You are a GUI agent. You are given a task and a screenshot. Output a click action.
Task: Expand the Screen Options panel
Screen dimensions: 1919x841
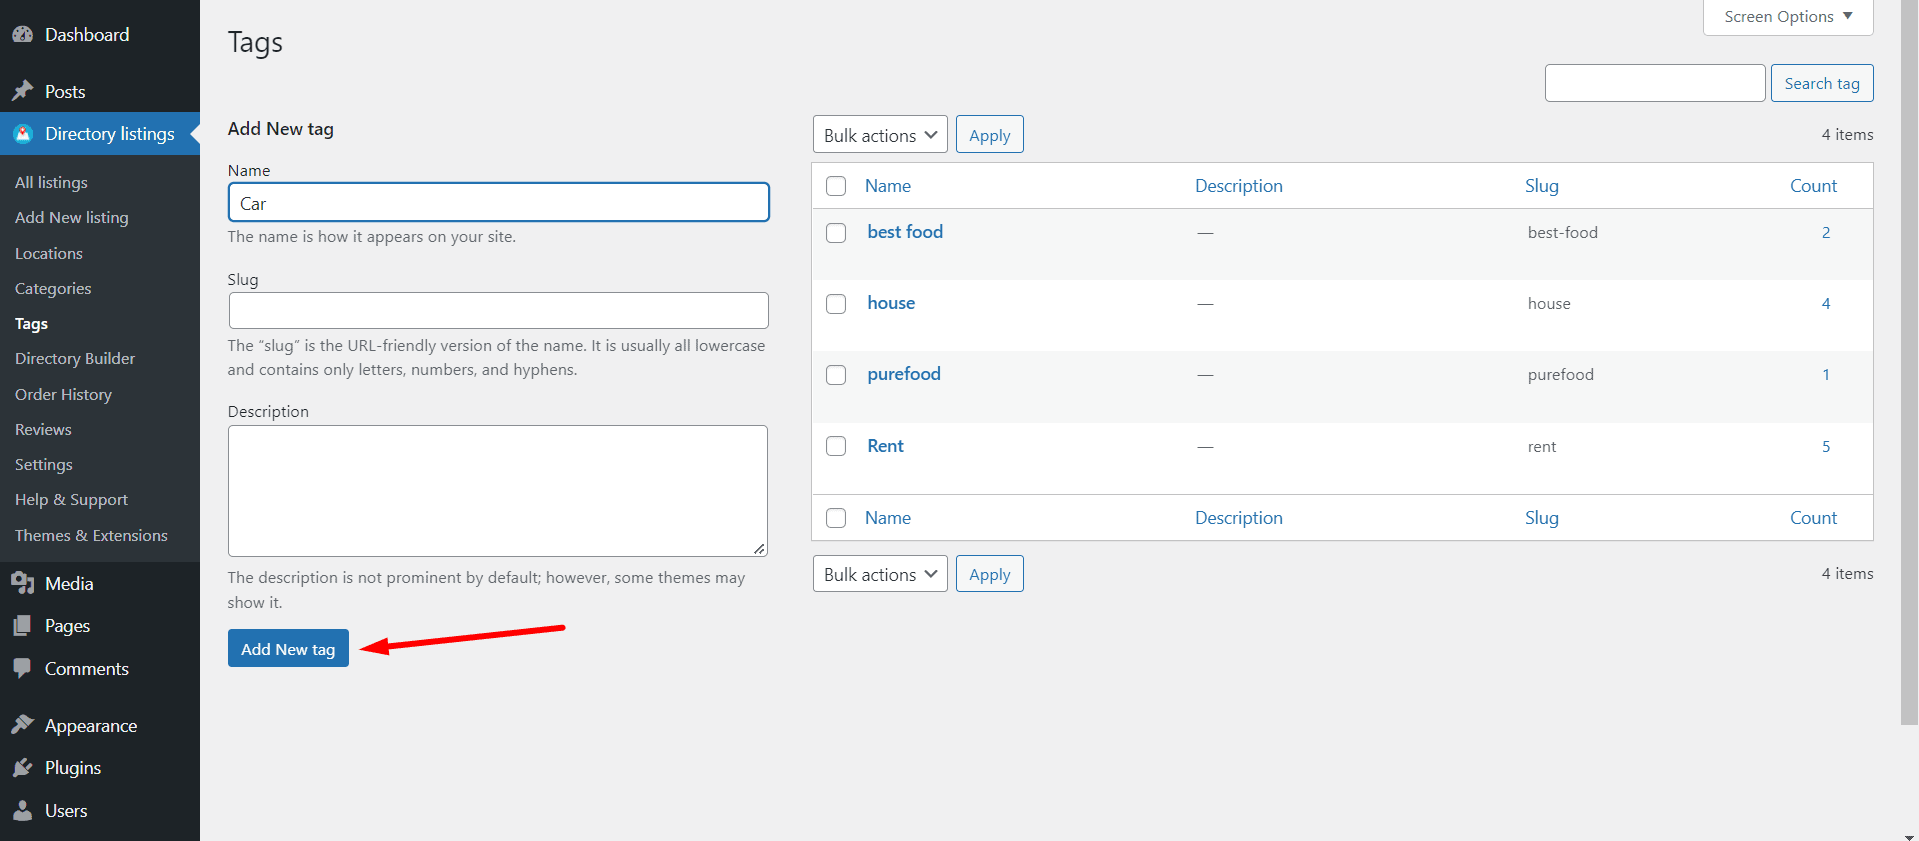pyautogui.click(x=1788, y=17)
